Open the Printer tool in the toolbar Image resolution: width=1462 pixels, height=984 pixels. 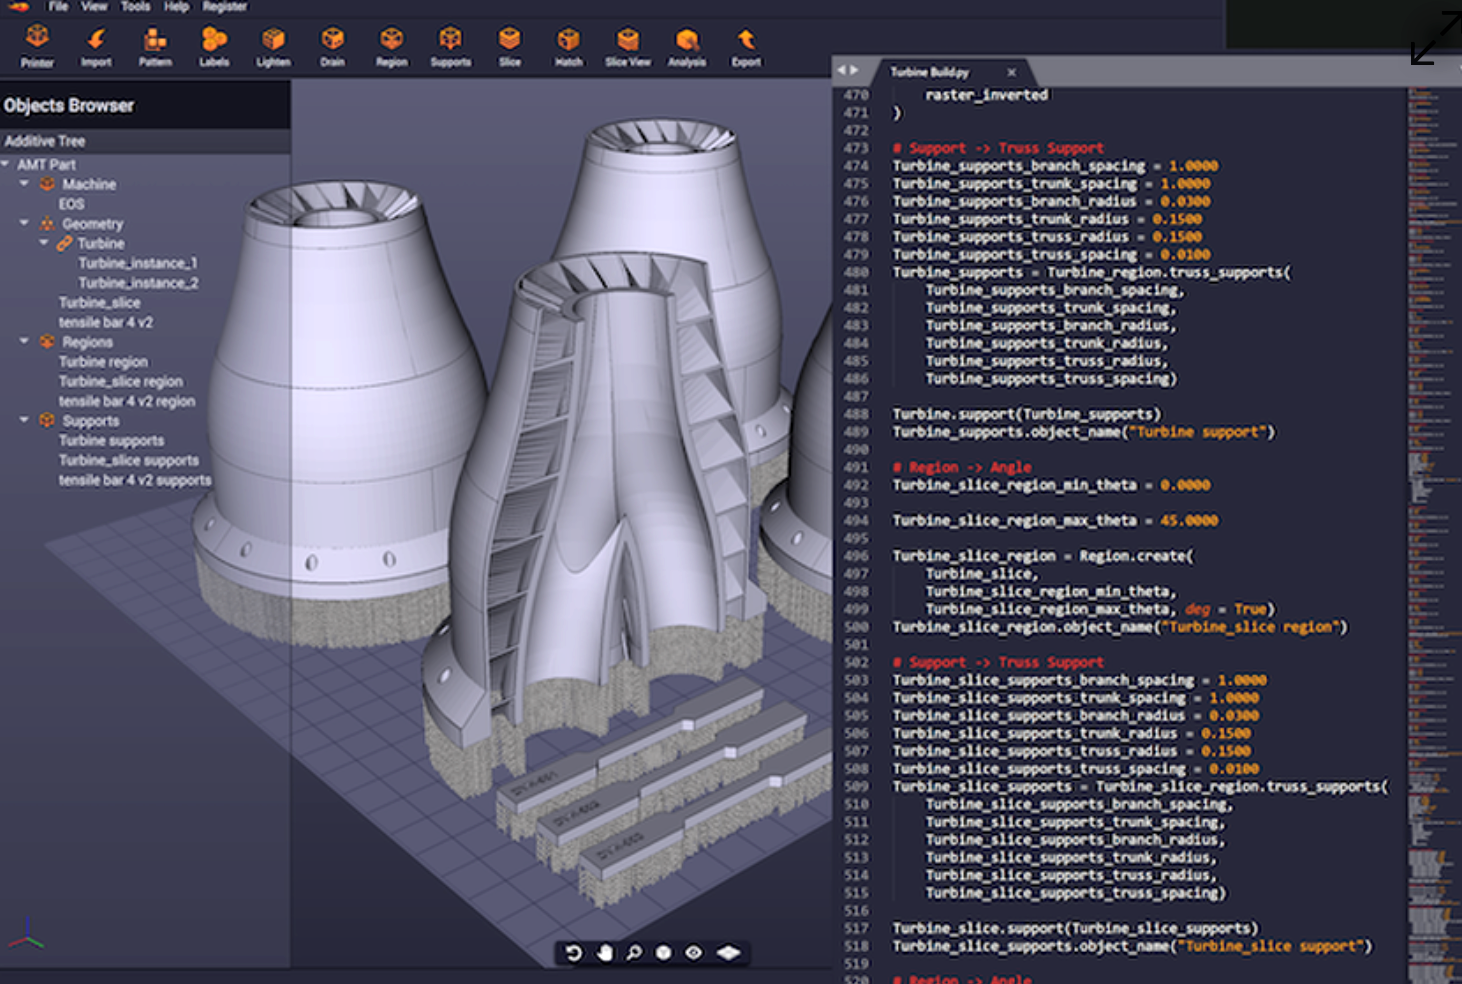click(x=37, y=46)
